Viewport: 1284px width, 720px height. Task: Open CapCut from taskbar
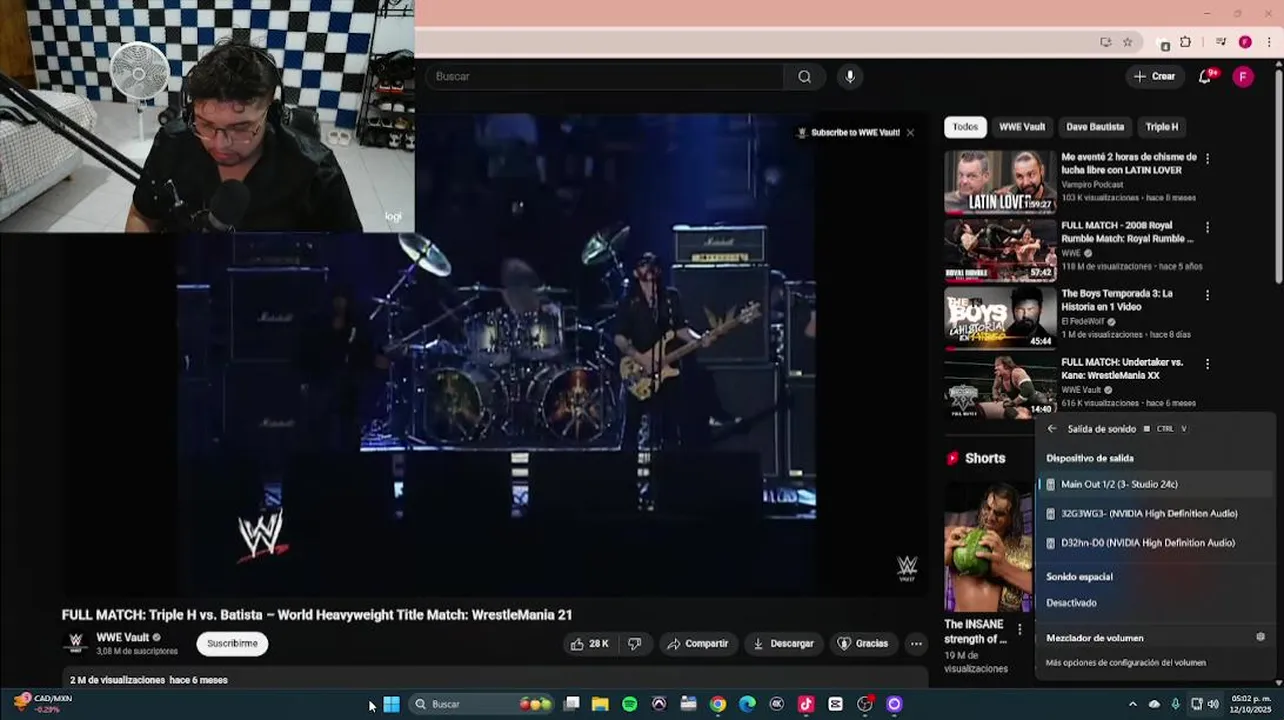click(x=835, y=705)
